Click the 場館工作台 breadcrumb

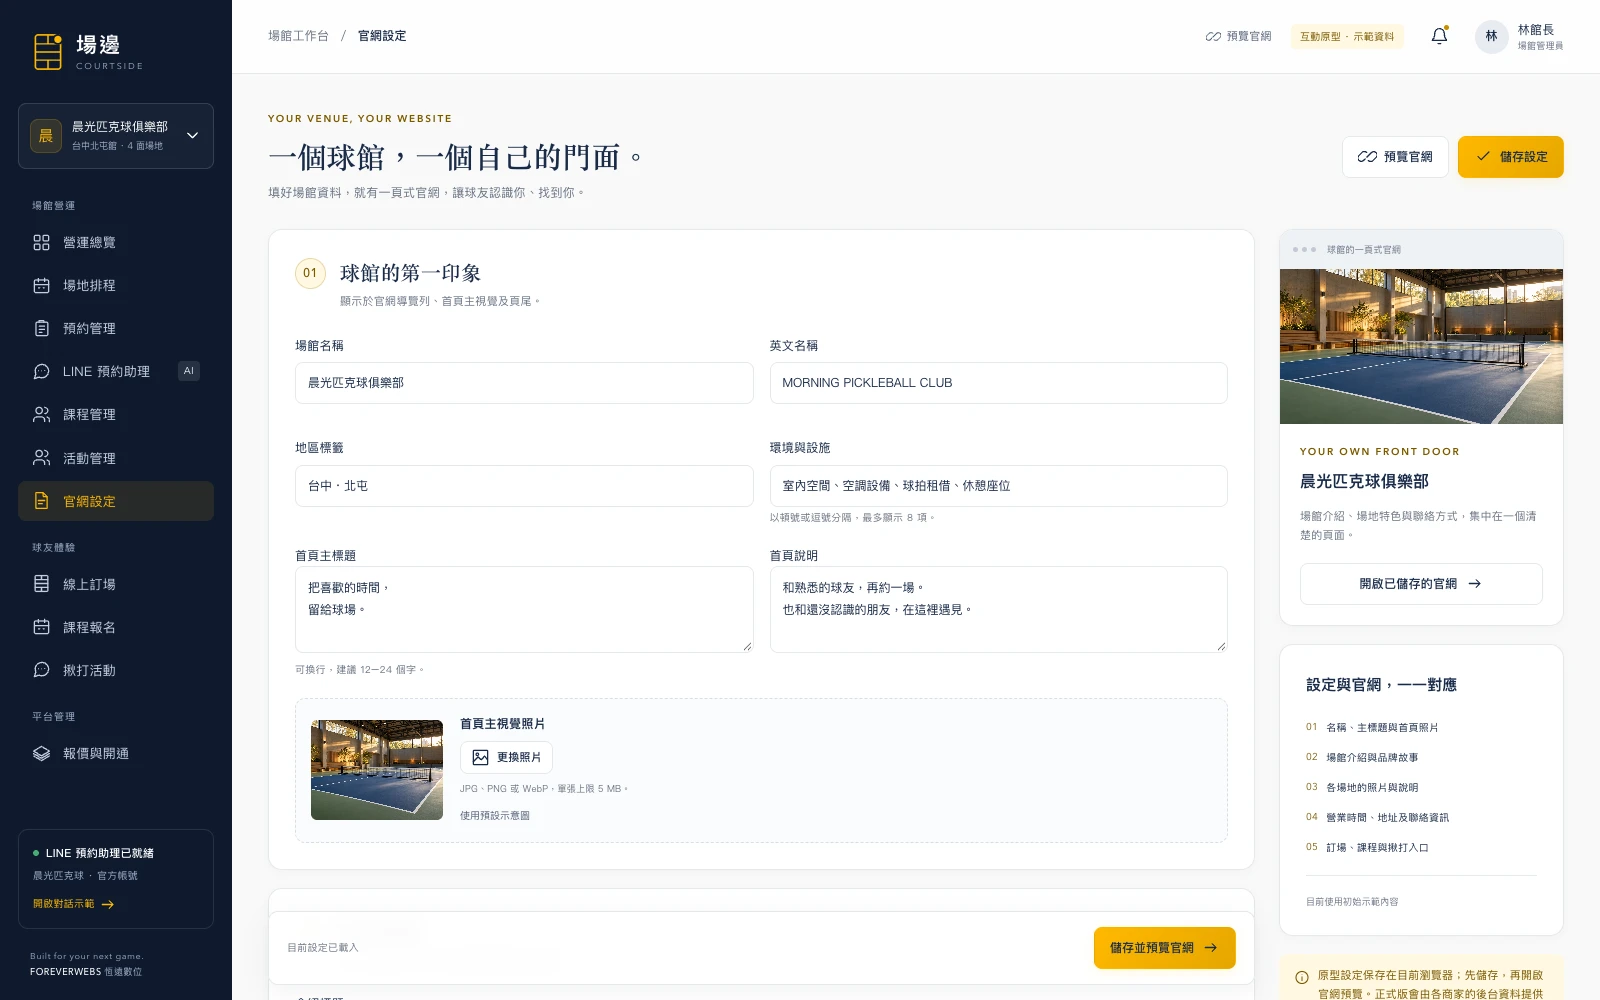point(298,36)
